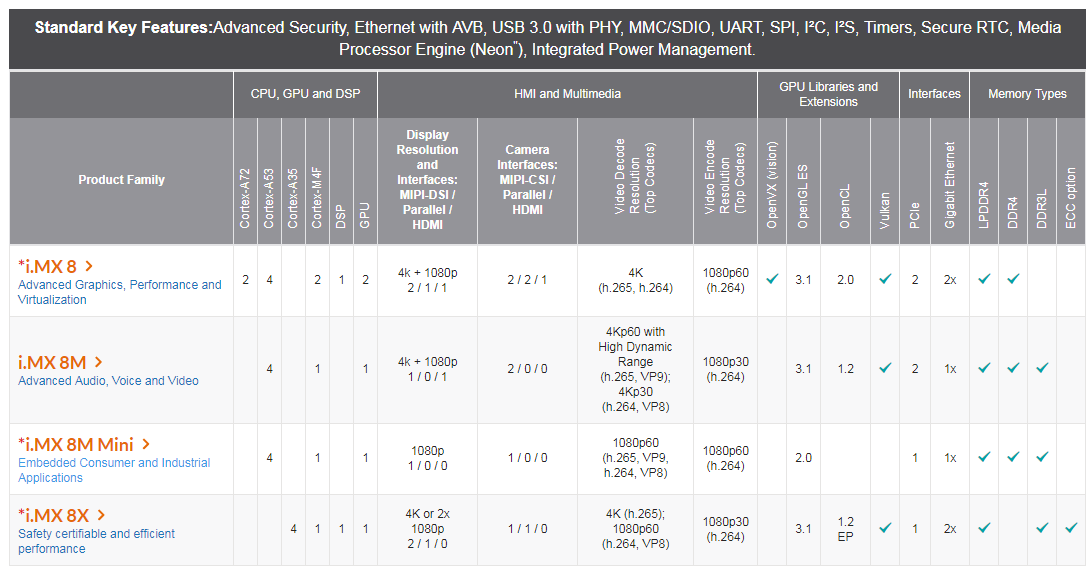The width and height of the screenshot is (1092, 571).
Task: Click the Memory Types group header
Action: pos(1027,94)
